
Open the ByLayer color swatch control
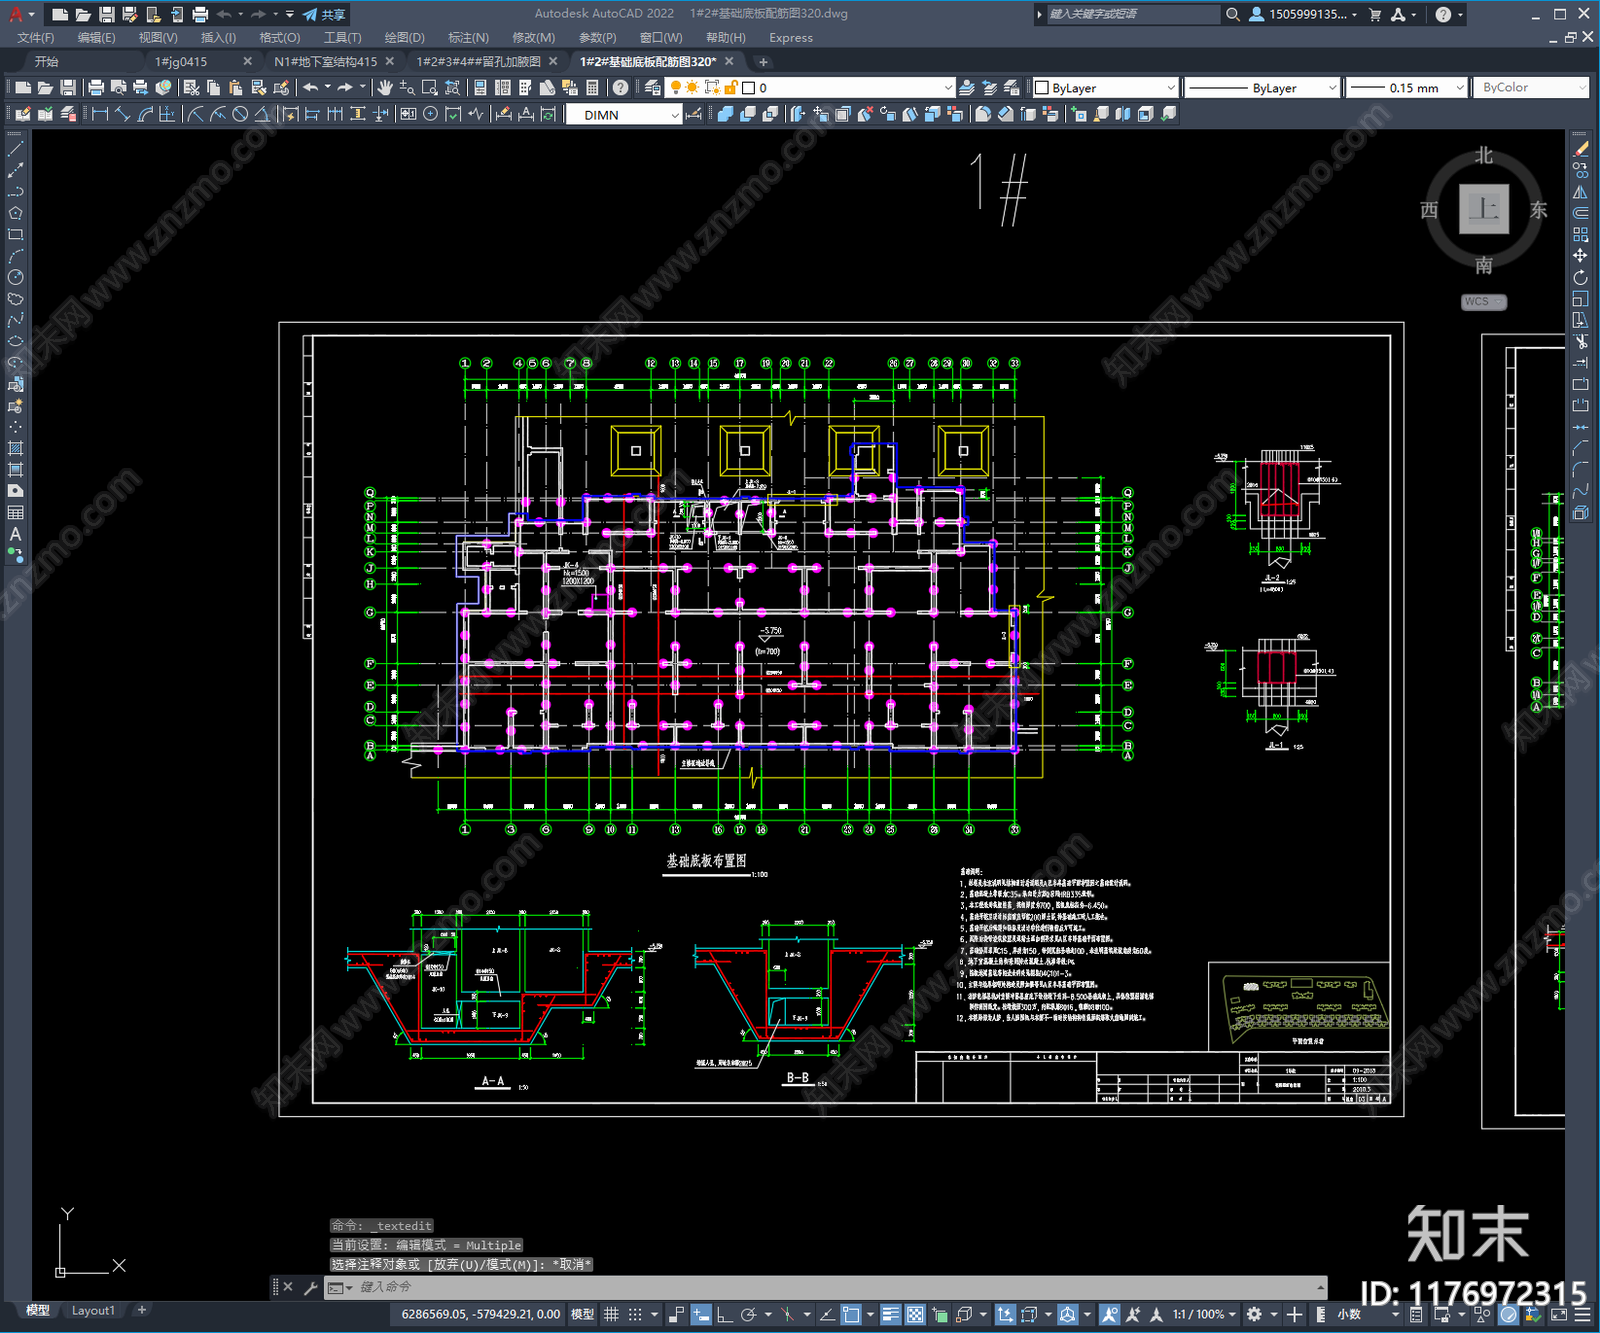(x=1106, y=88)
